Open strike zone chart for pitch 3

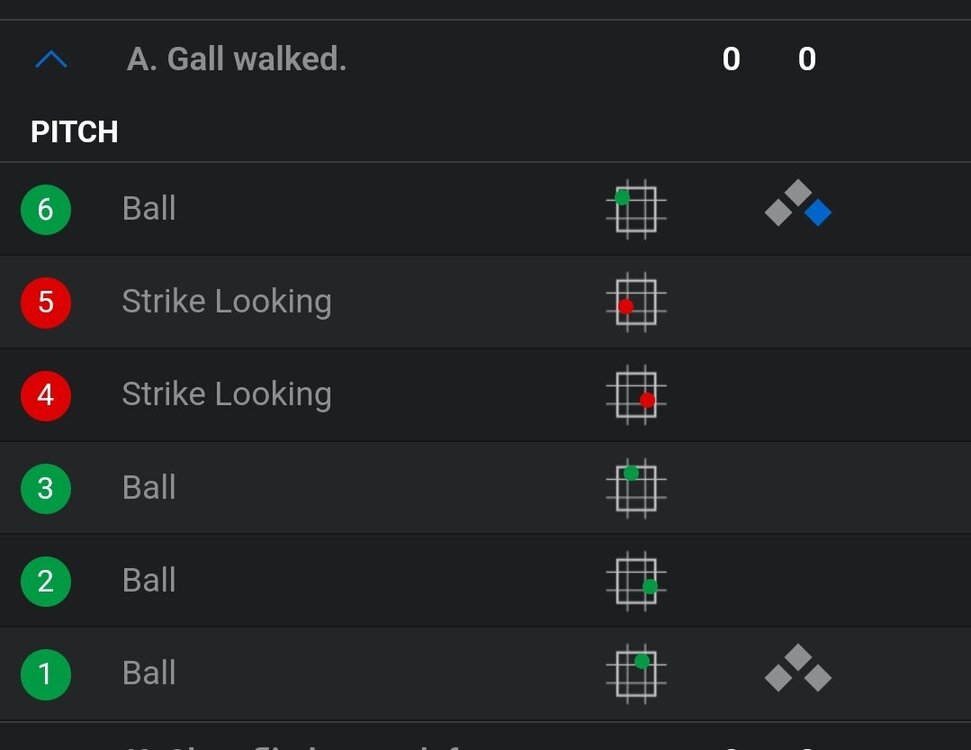click(x=636, y=488)
